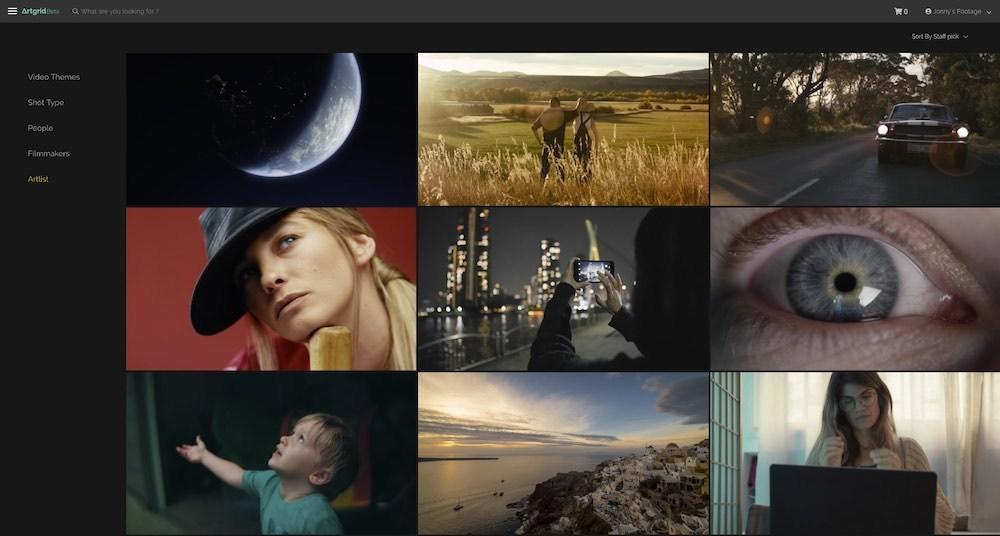1000x536 pixels.
Task: Click the user profile avatar icon
Action: pos(928,11)
